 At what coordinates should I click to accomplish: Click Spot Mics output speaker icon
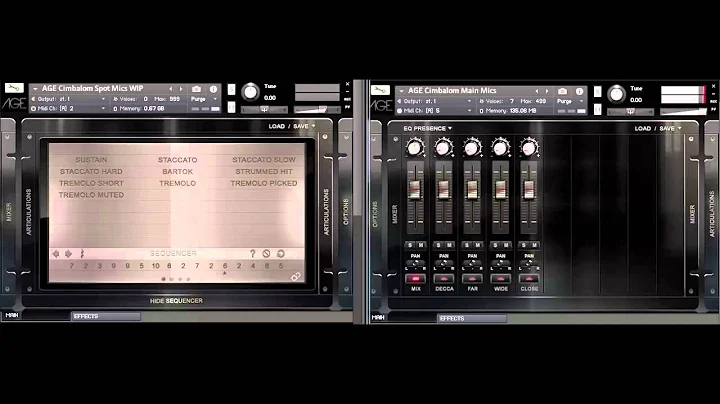coord(33,99)
